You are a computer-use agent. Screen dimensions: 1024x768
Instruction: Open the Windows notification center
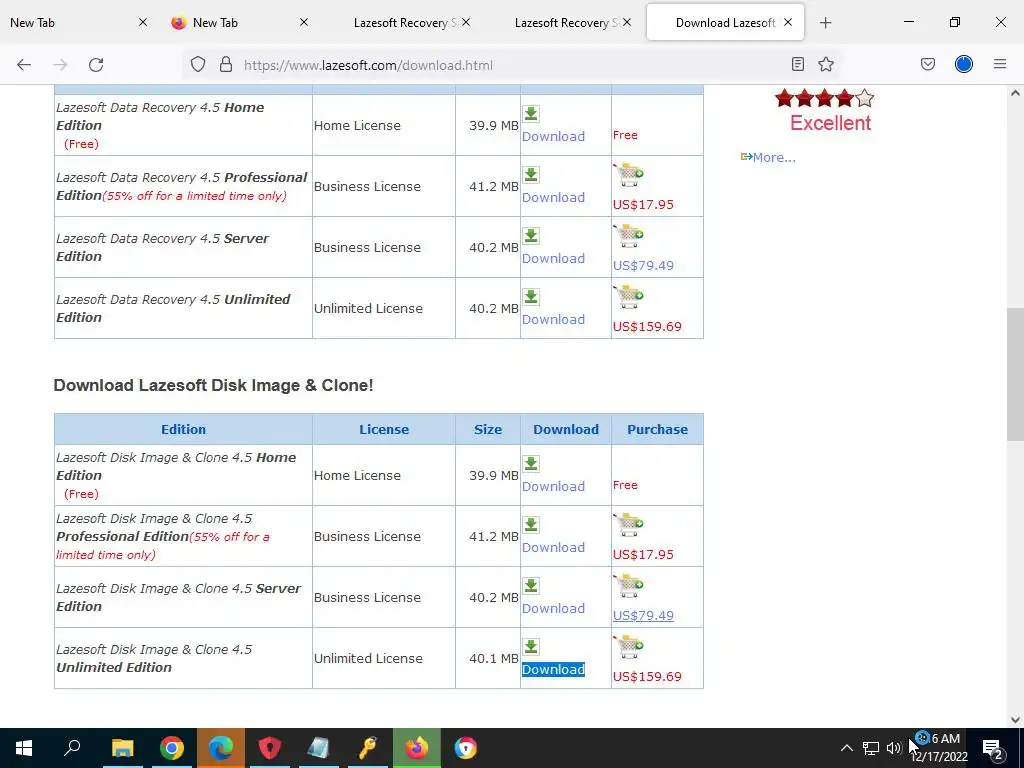[x=993, y=748]
